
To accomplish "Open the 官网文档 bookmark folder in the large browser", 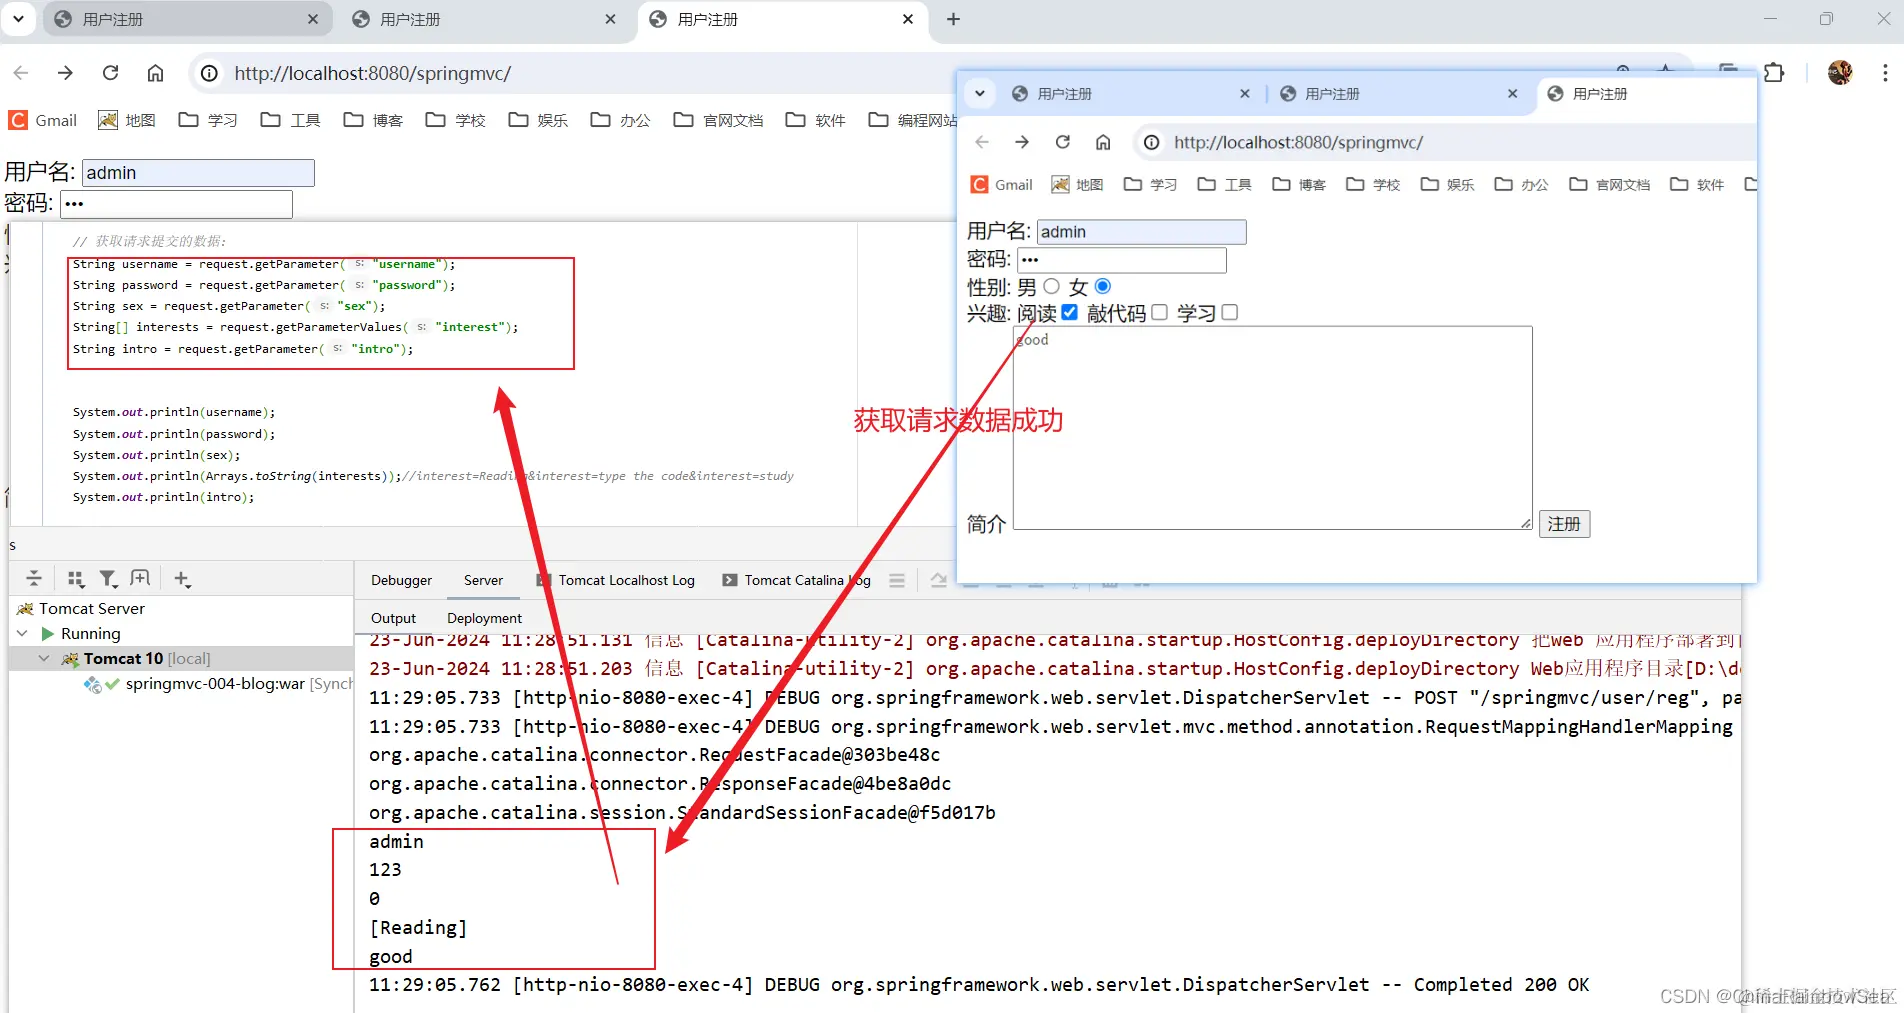I will point(718,120).
